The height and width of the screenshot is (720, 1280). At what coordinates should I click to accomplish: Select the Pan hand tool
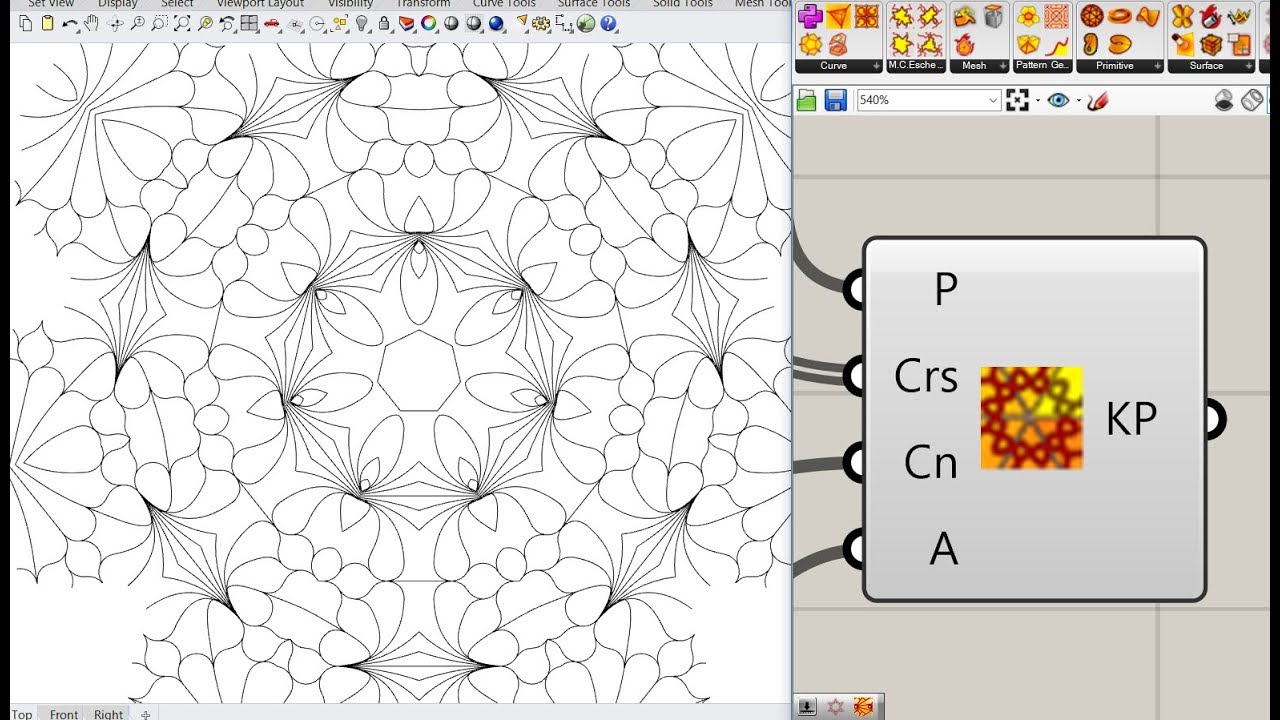(93, 24)
